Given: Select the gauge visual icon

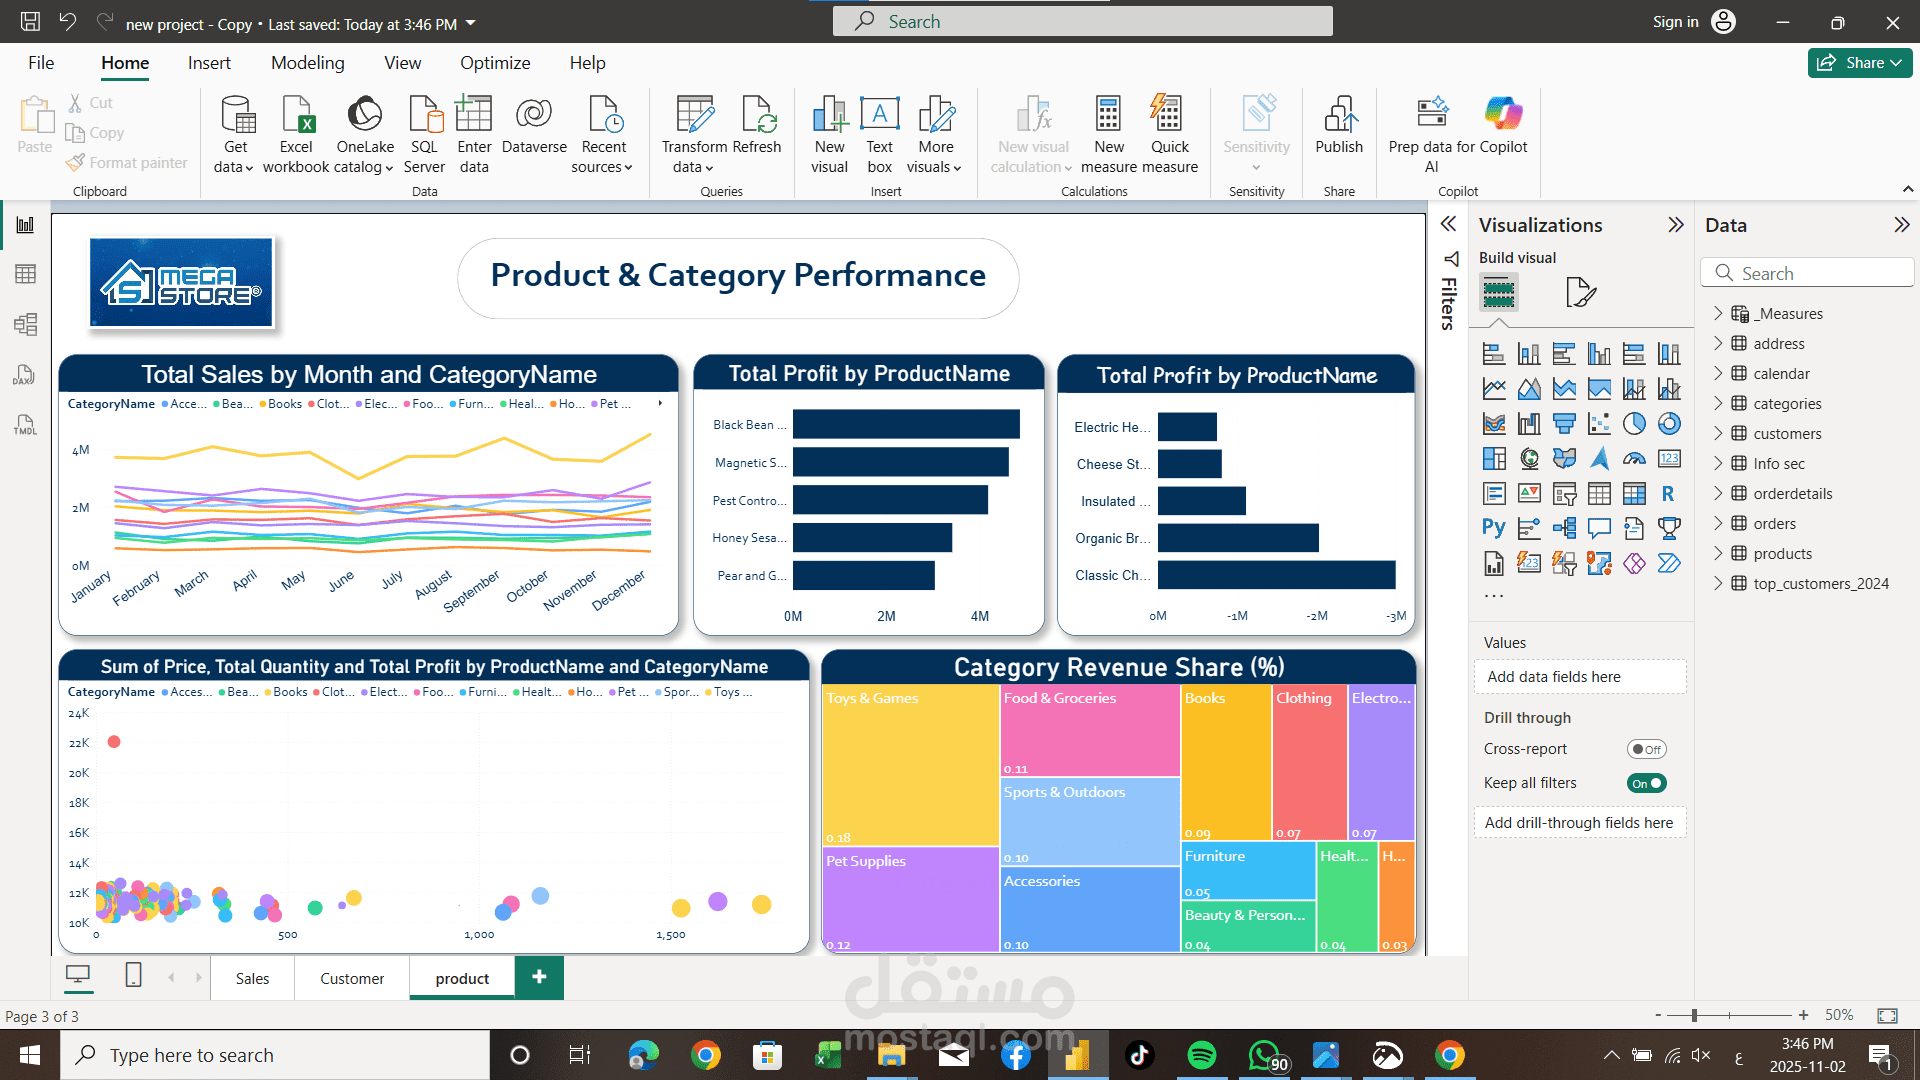Looking at the screenshot, I should click(x=1633, y=459).
